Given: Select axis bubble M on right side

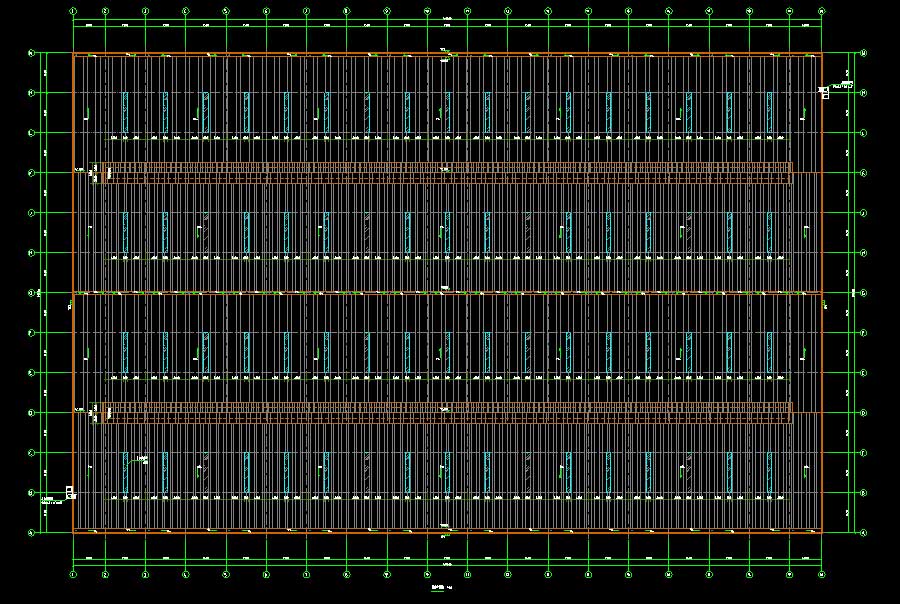Looking at the screenshot, I should [x=863, y=92].
